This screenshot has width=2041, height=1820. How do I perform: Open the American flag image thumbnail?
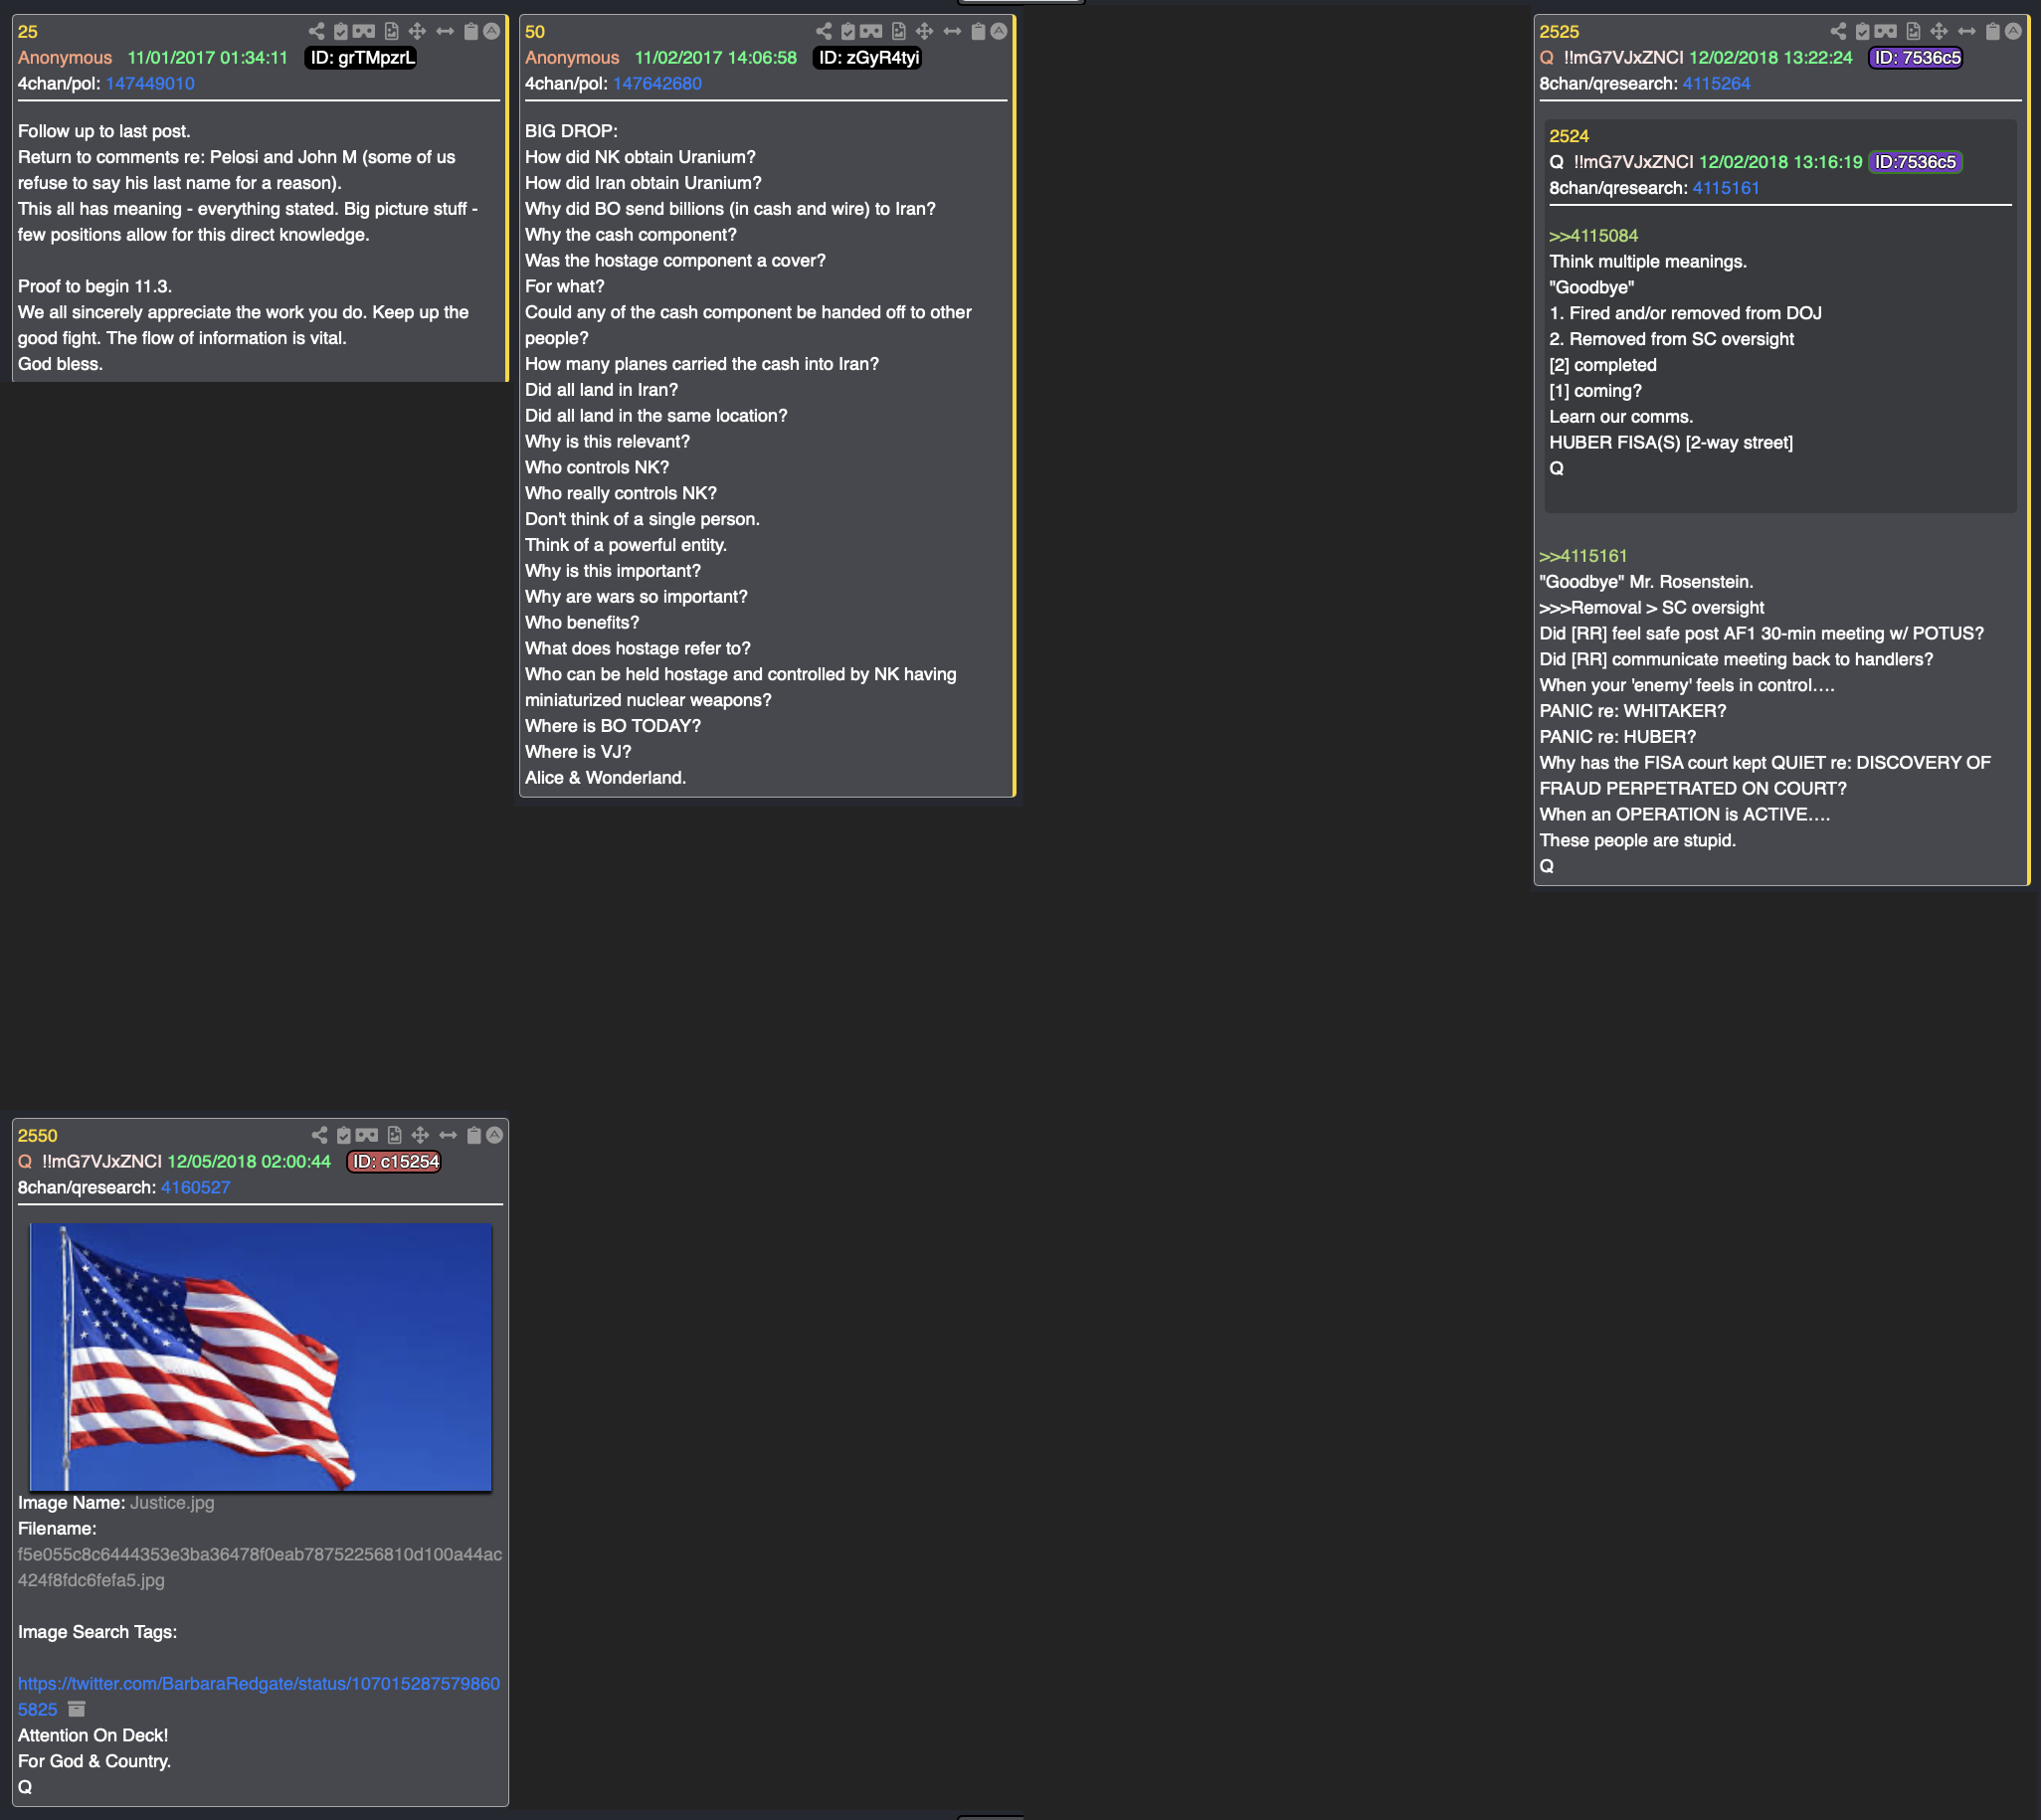click(260, 1357)
